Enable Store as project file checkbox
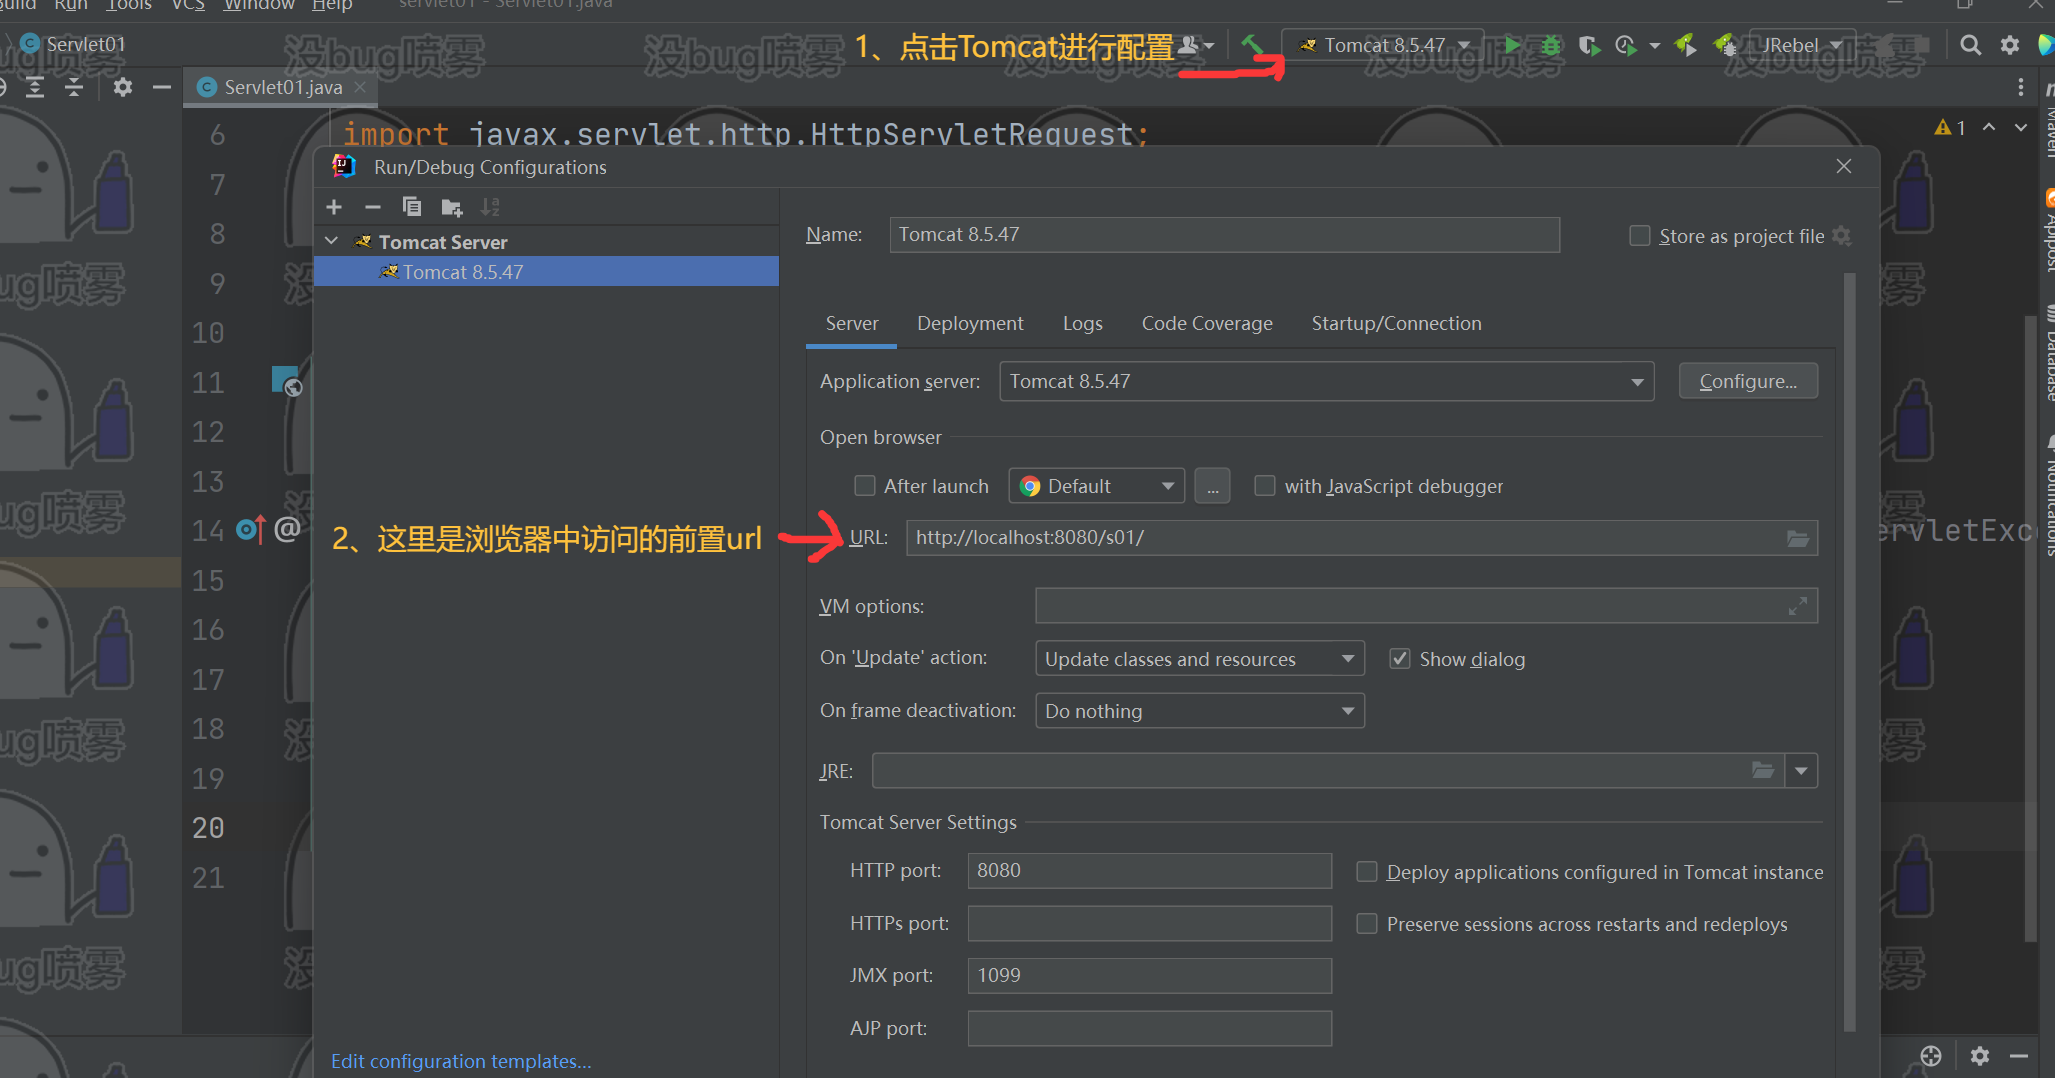Viewport: 2055px width, 1078px height. click(1640, 236)
